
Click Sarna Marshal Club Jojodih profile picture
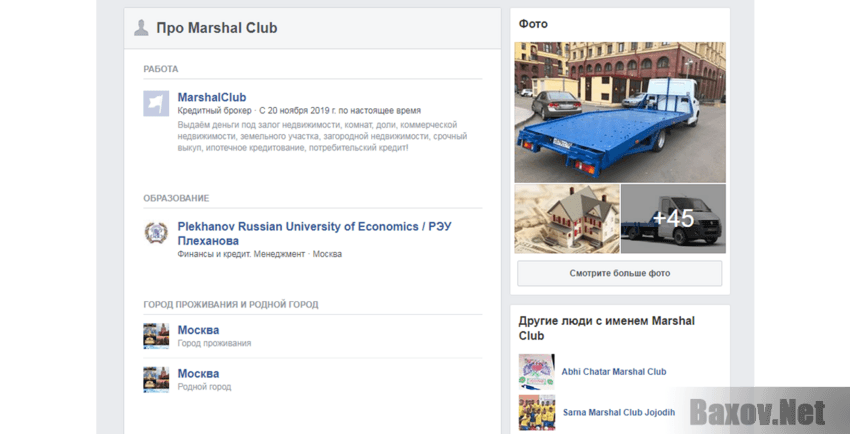(x=537, y=412)
